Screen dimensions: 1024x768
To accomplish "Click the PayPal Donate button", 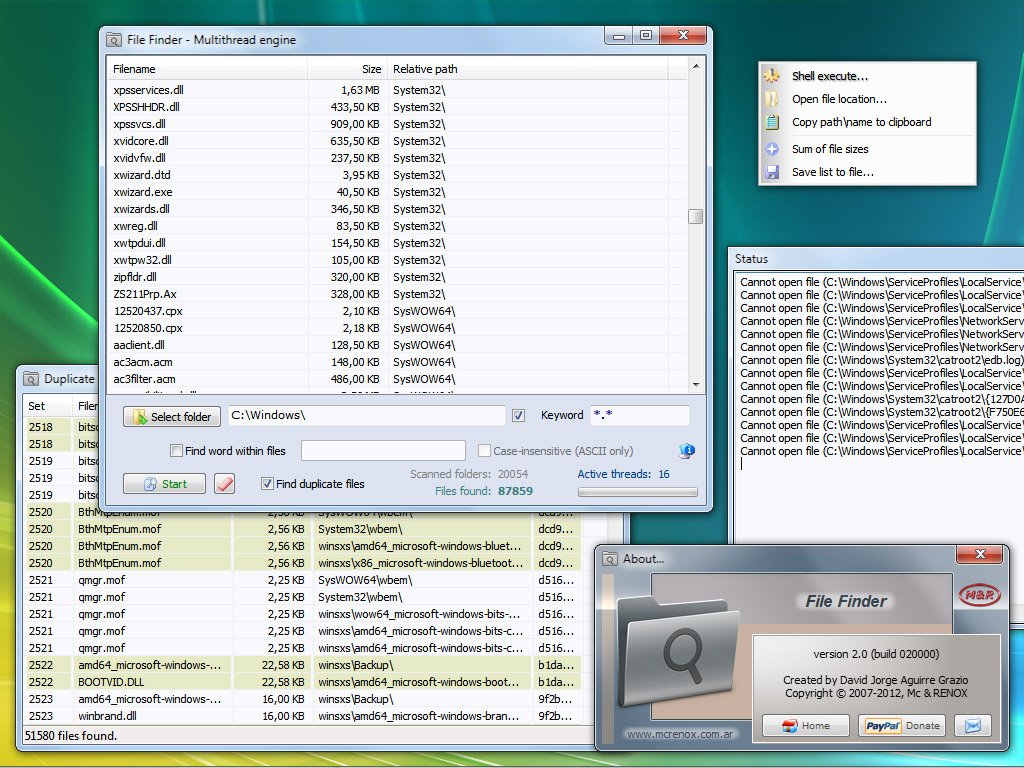I will pos(901,726).
